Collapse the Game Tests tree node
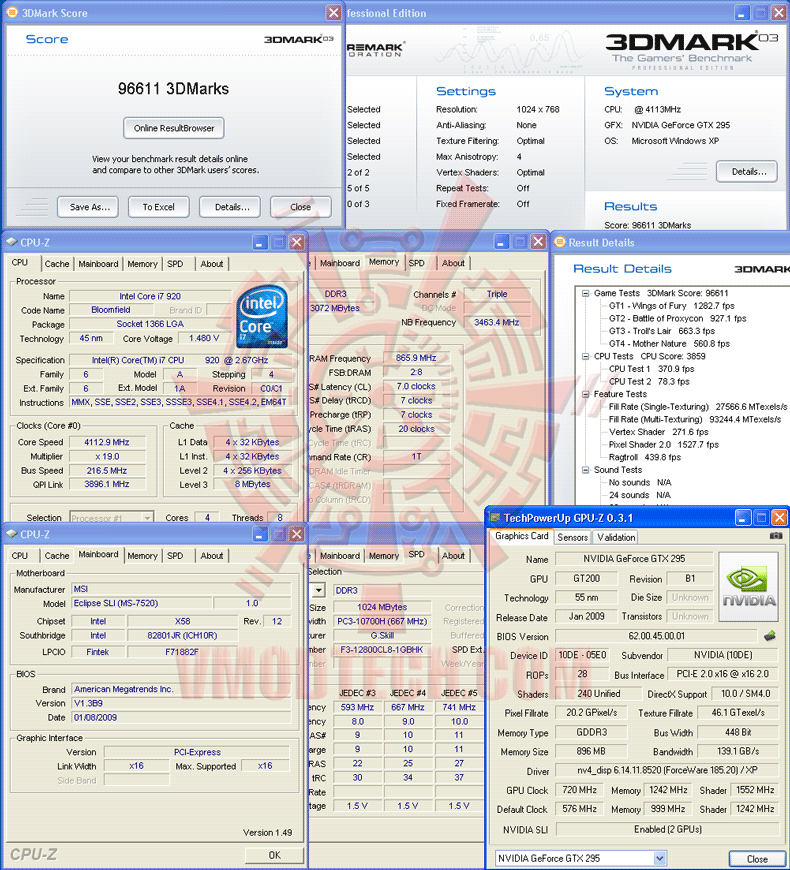Screen dimensions: 790x870 pyautogui.click(x=585, y=293)
